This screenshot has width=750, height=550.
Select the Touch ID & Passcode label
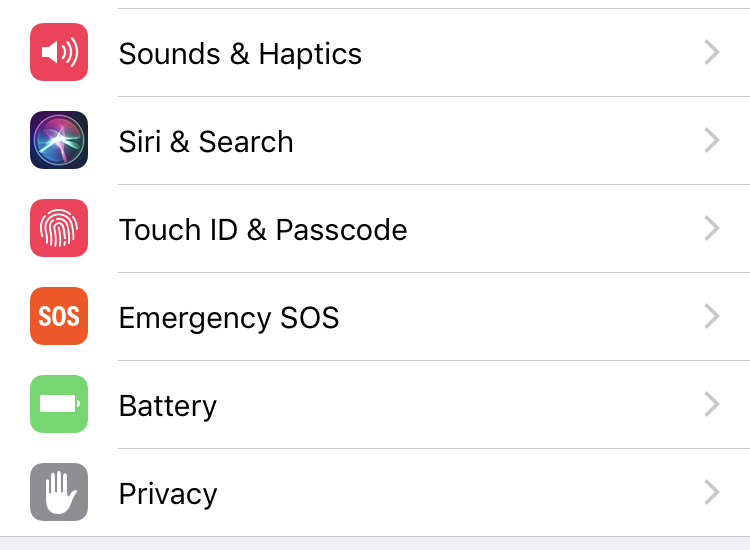pos(263,230)
